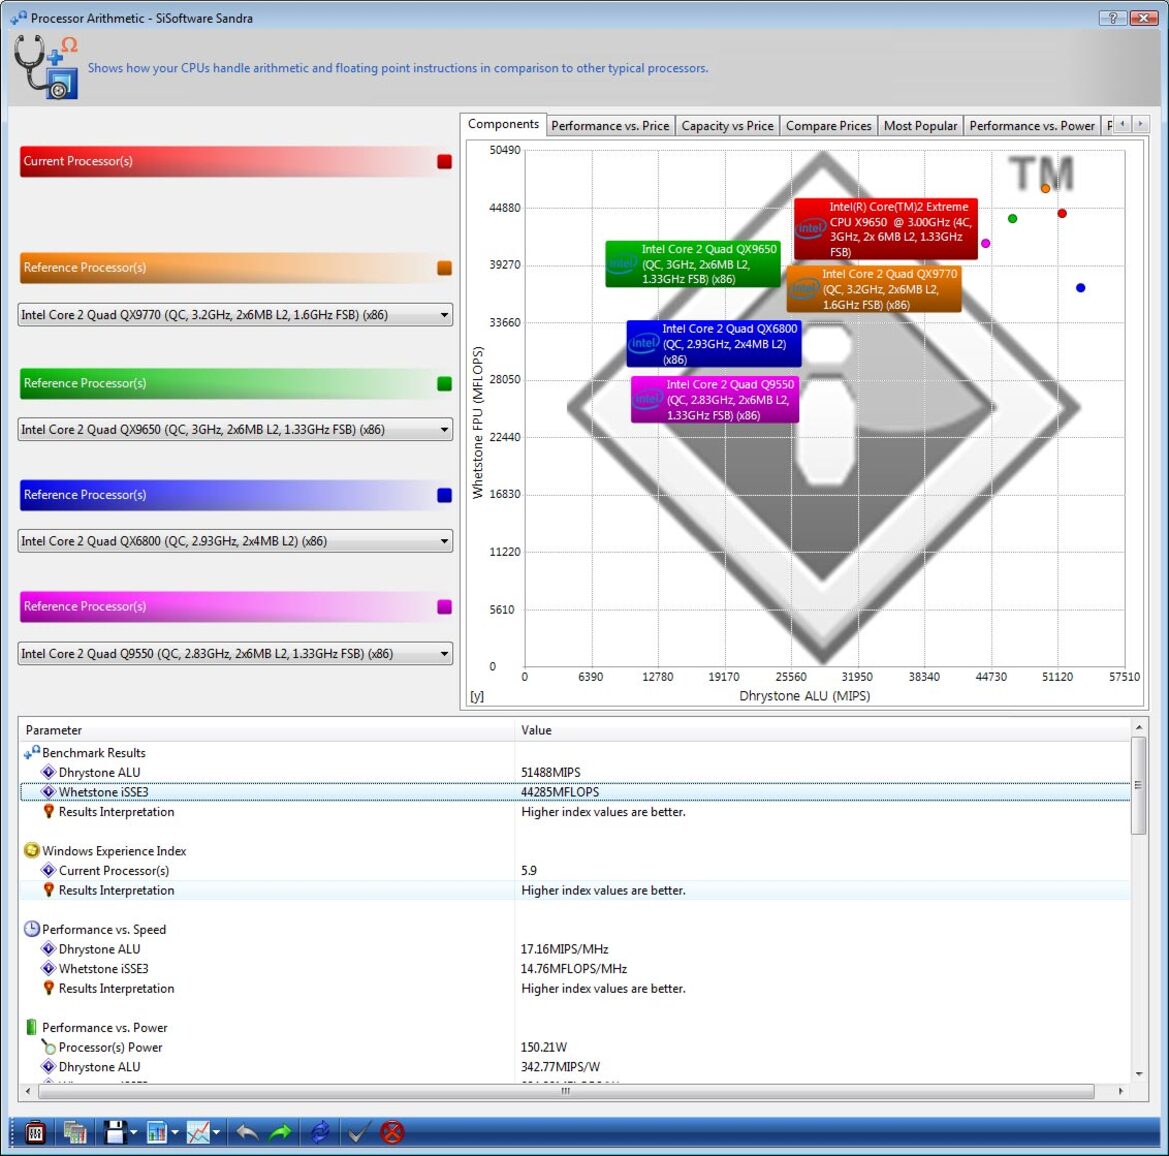This screenshot has width=1169, height=1156.
Task: Click the diamond icon beside Dhrystone ALU 51488MIPS
Action: click(48, 772)
